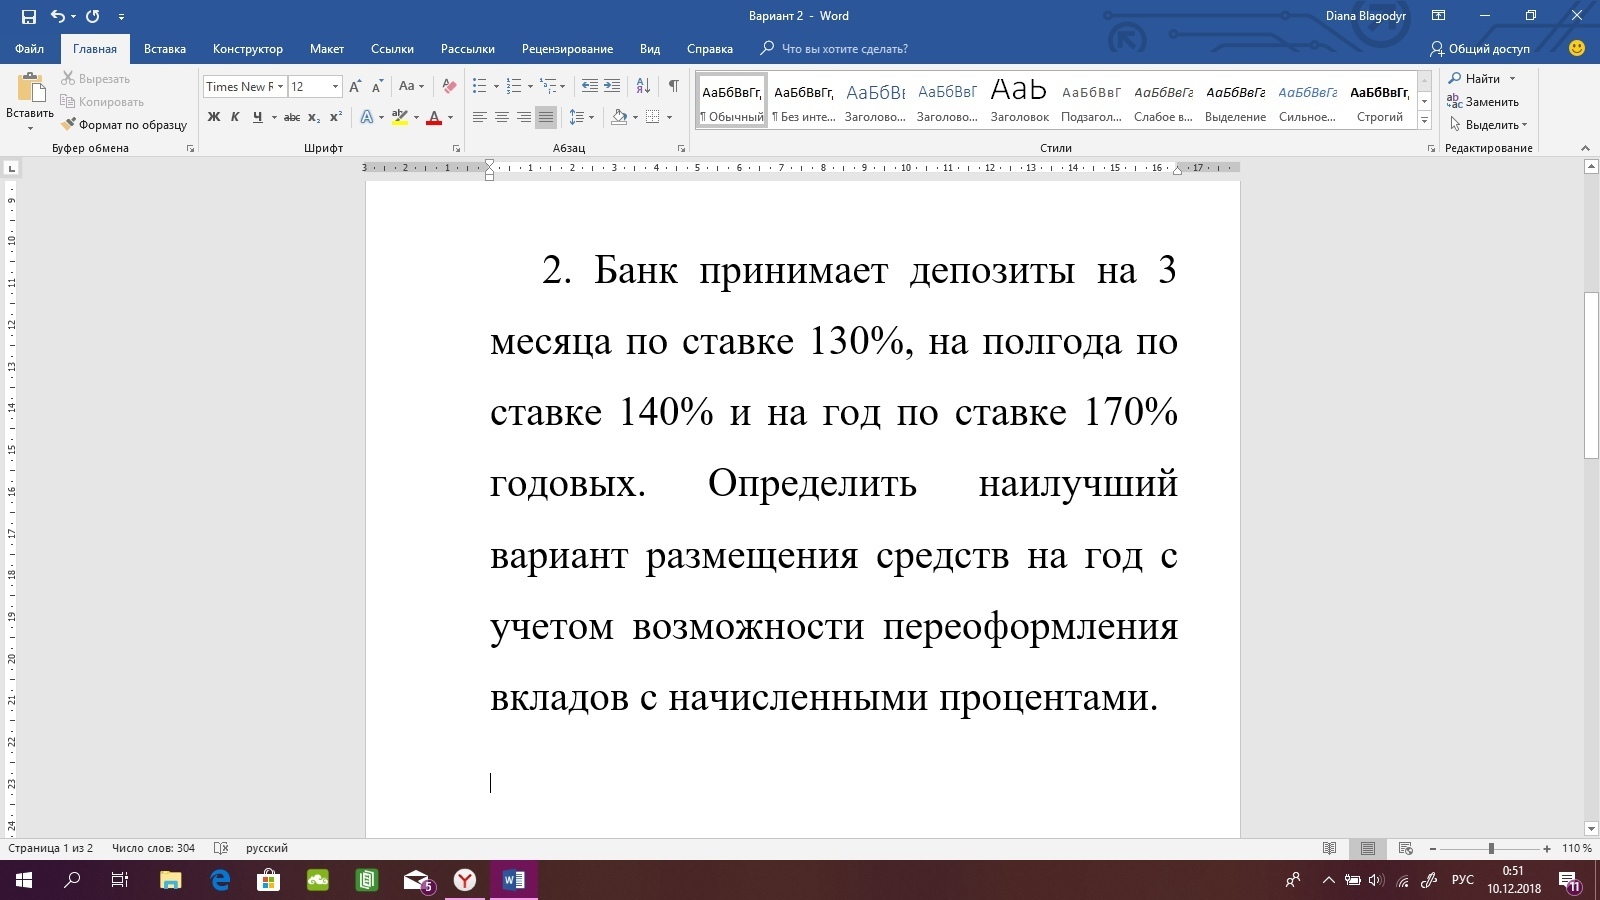Open Yandex Browser from taskbar
This screenshot has height=900, width=1600.
465,880
